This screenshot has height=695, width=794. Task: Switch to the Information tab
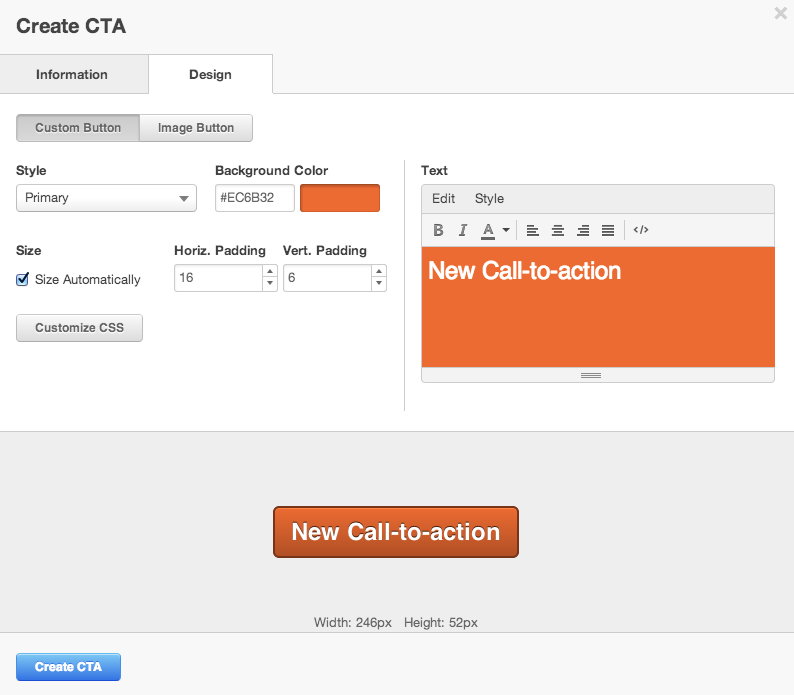72,75
